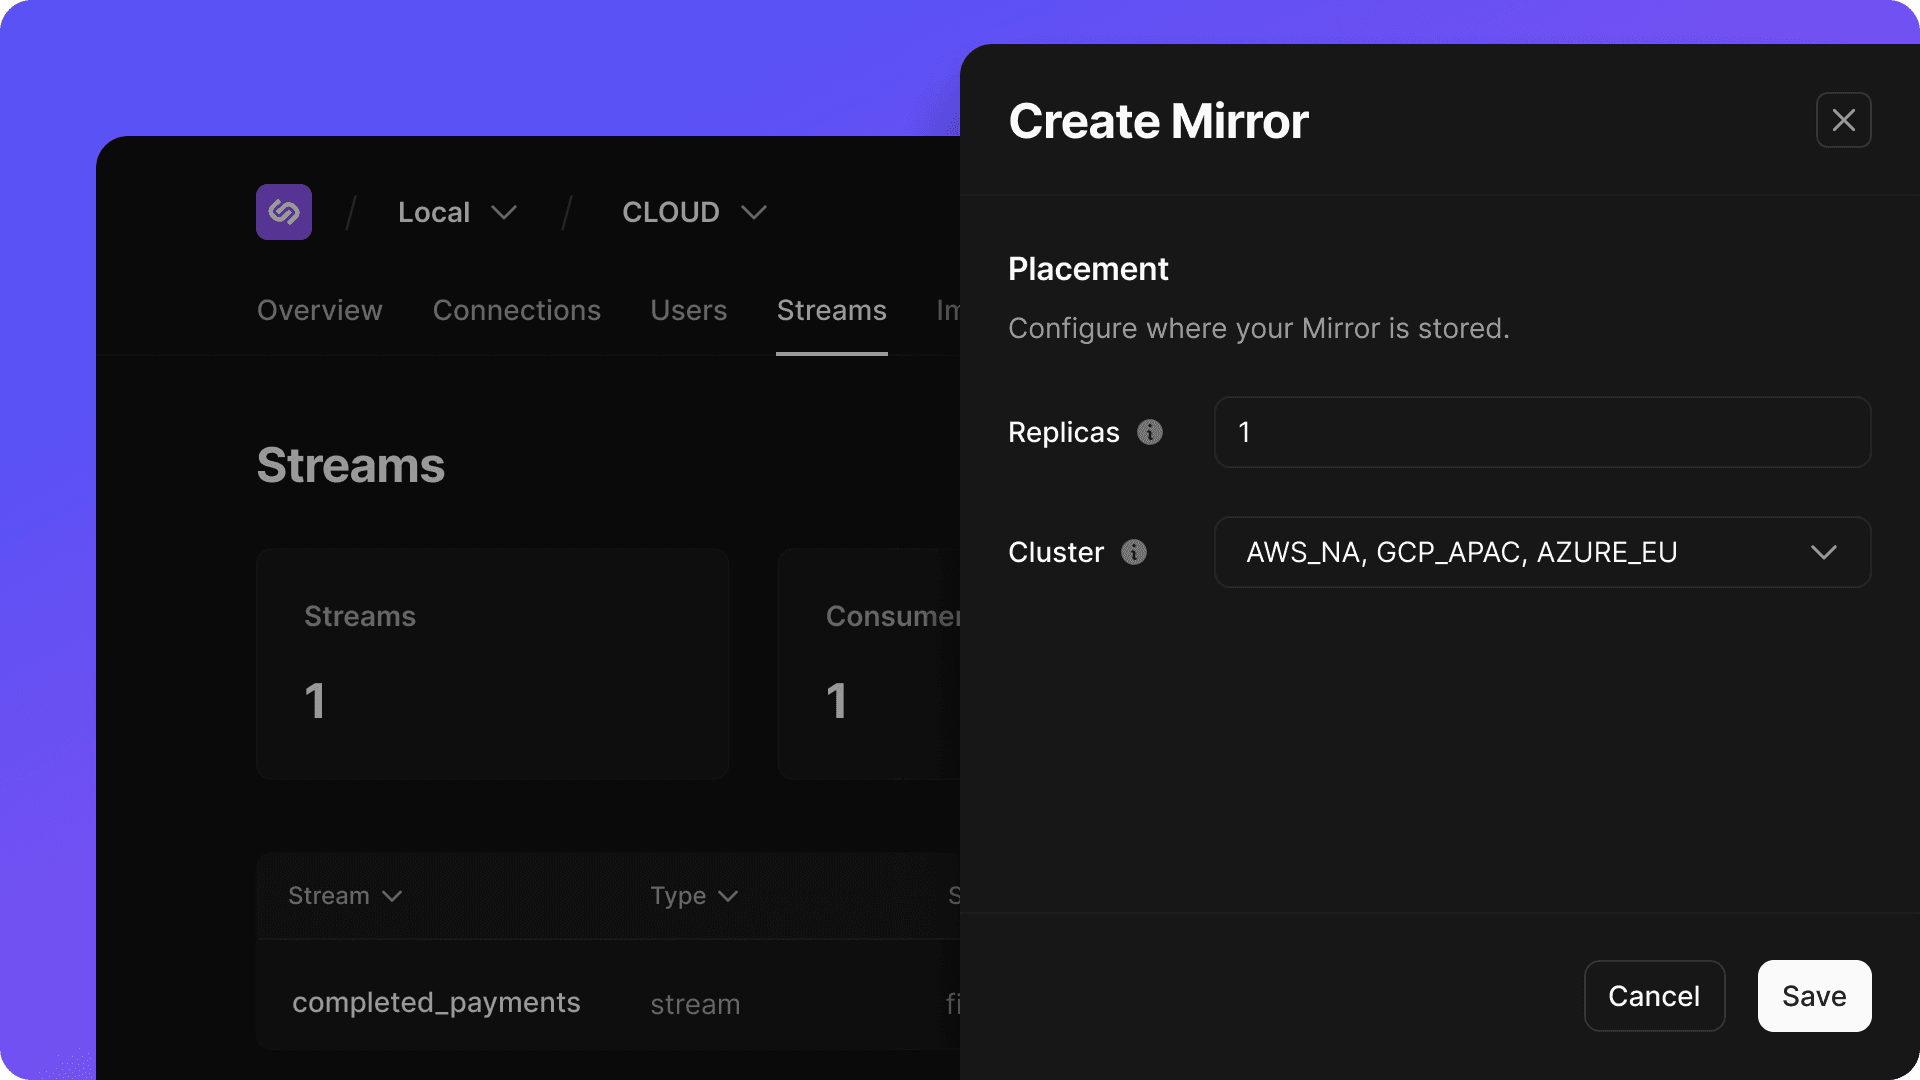Click the Consumers count card

(870, 663)
